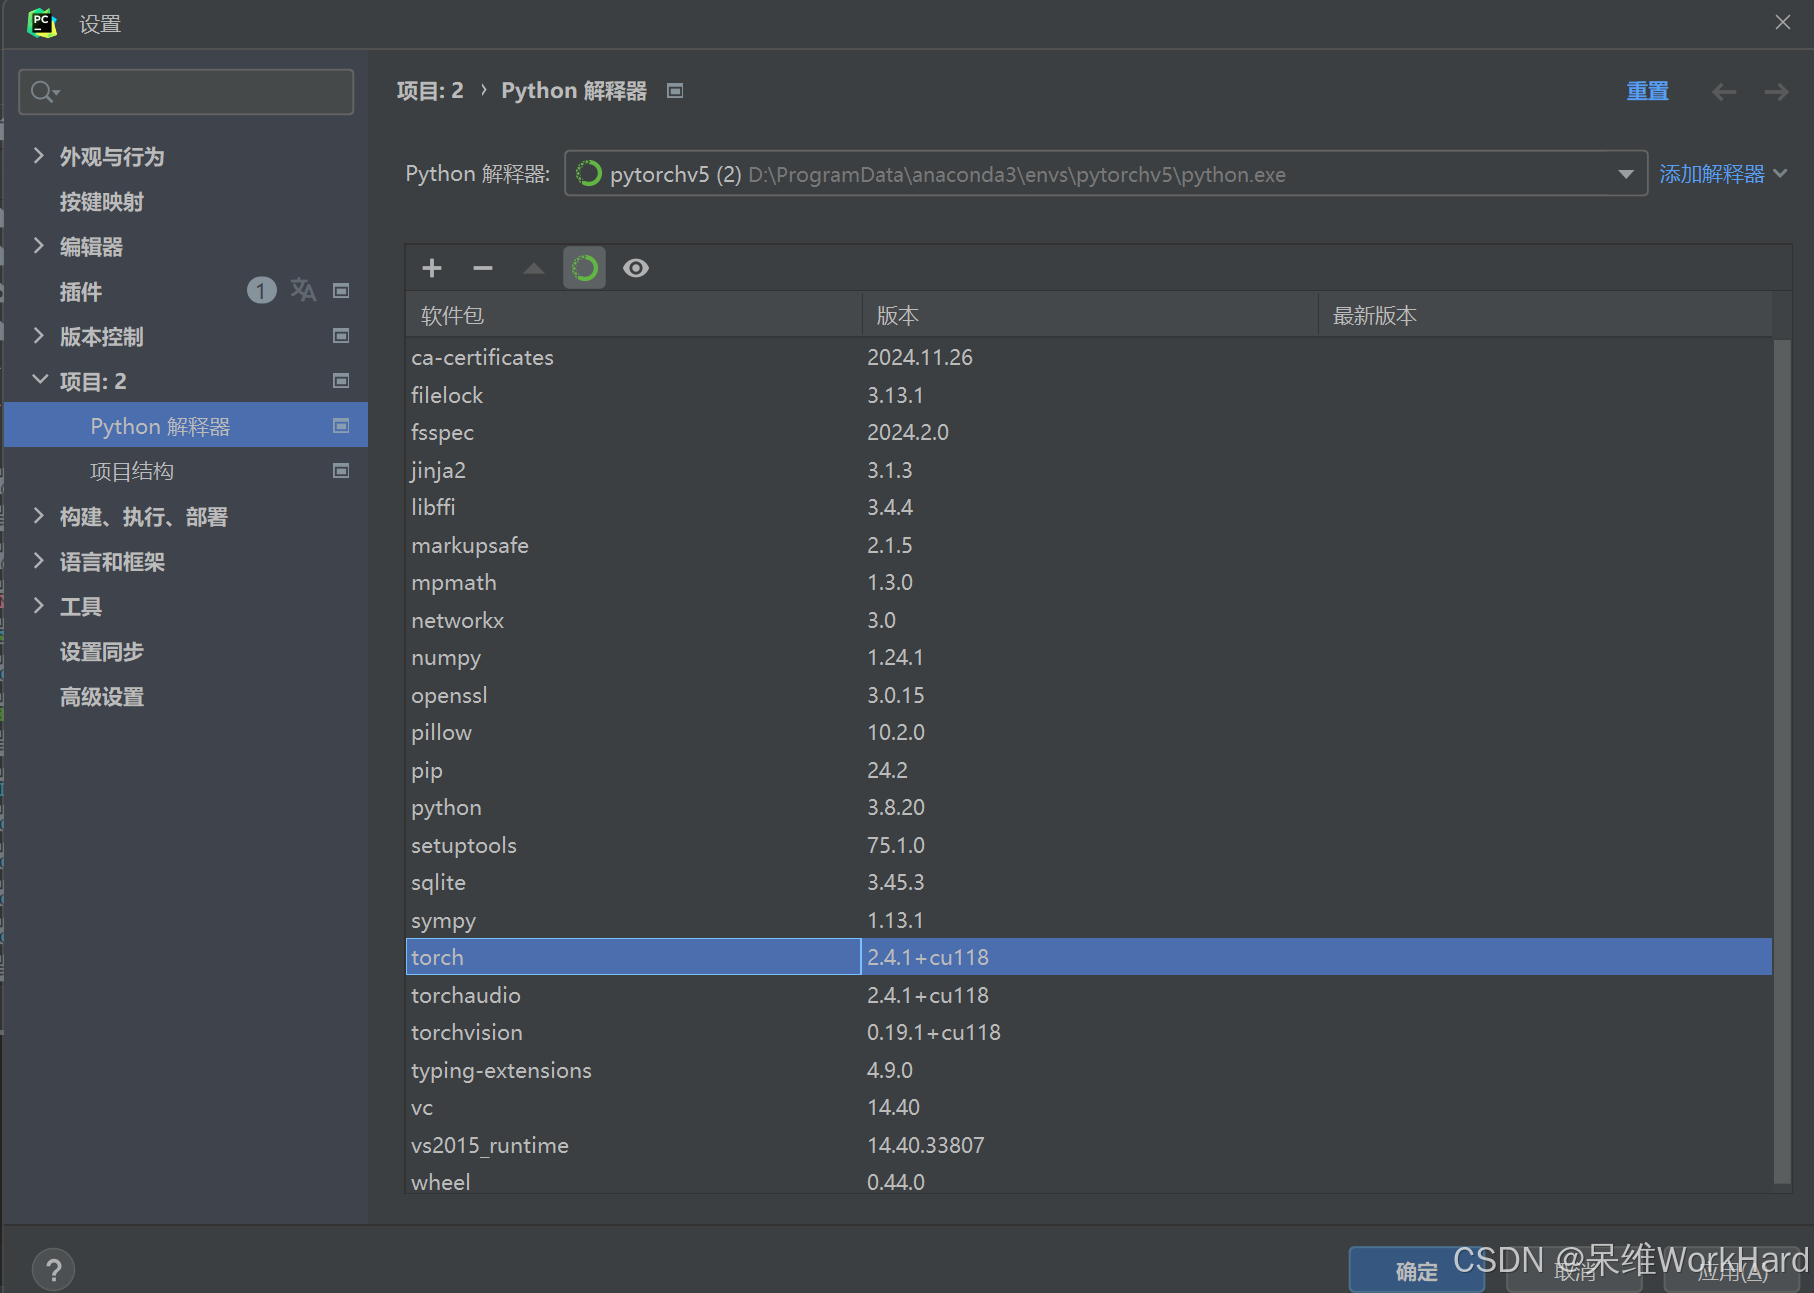Select the vs2015_runtime package row
Image resolution: width=1814 pixels, height=1293 pixels.
click(1089, 1145)
